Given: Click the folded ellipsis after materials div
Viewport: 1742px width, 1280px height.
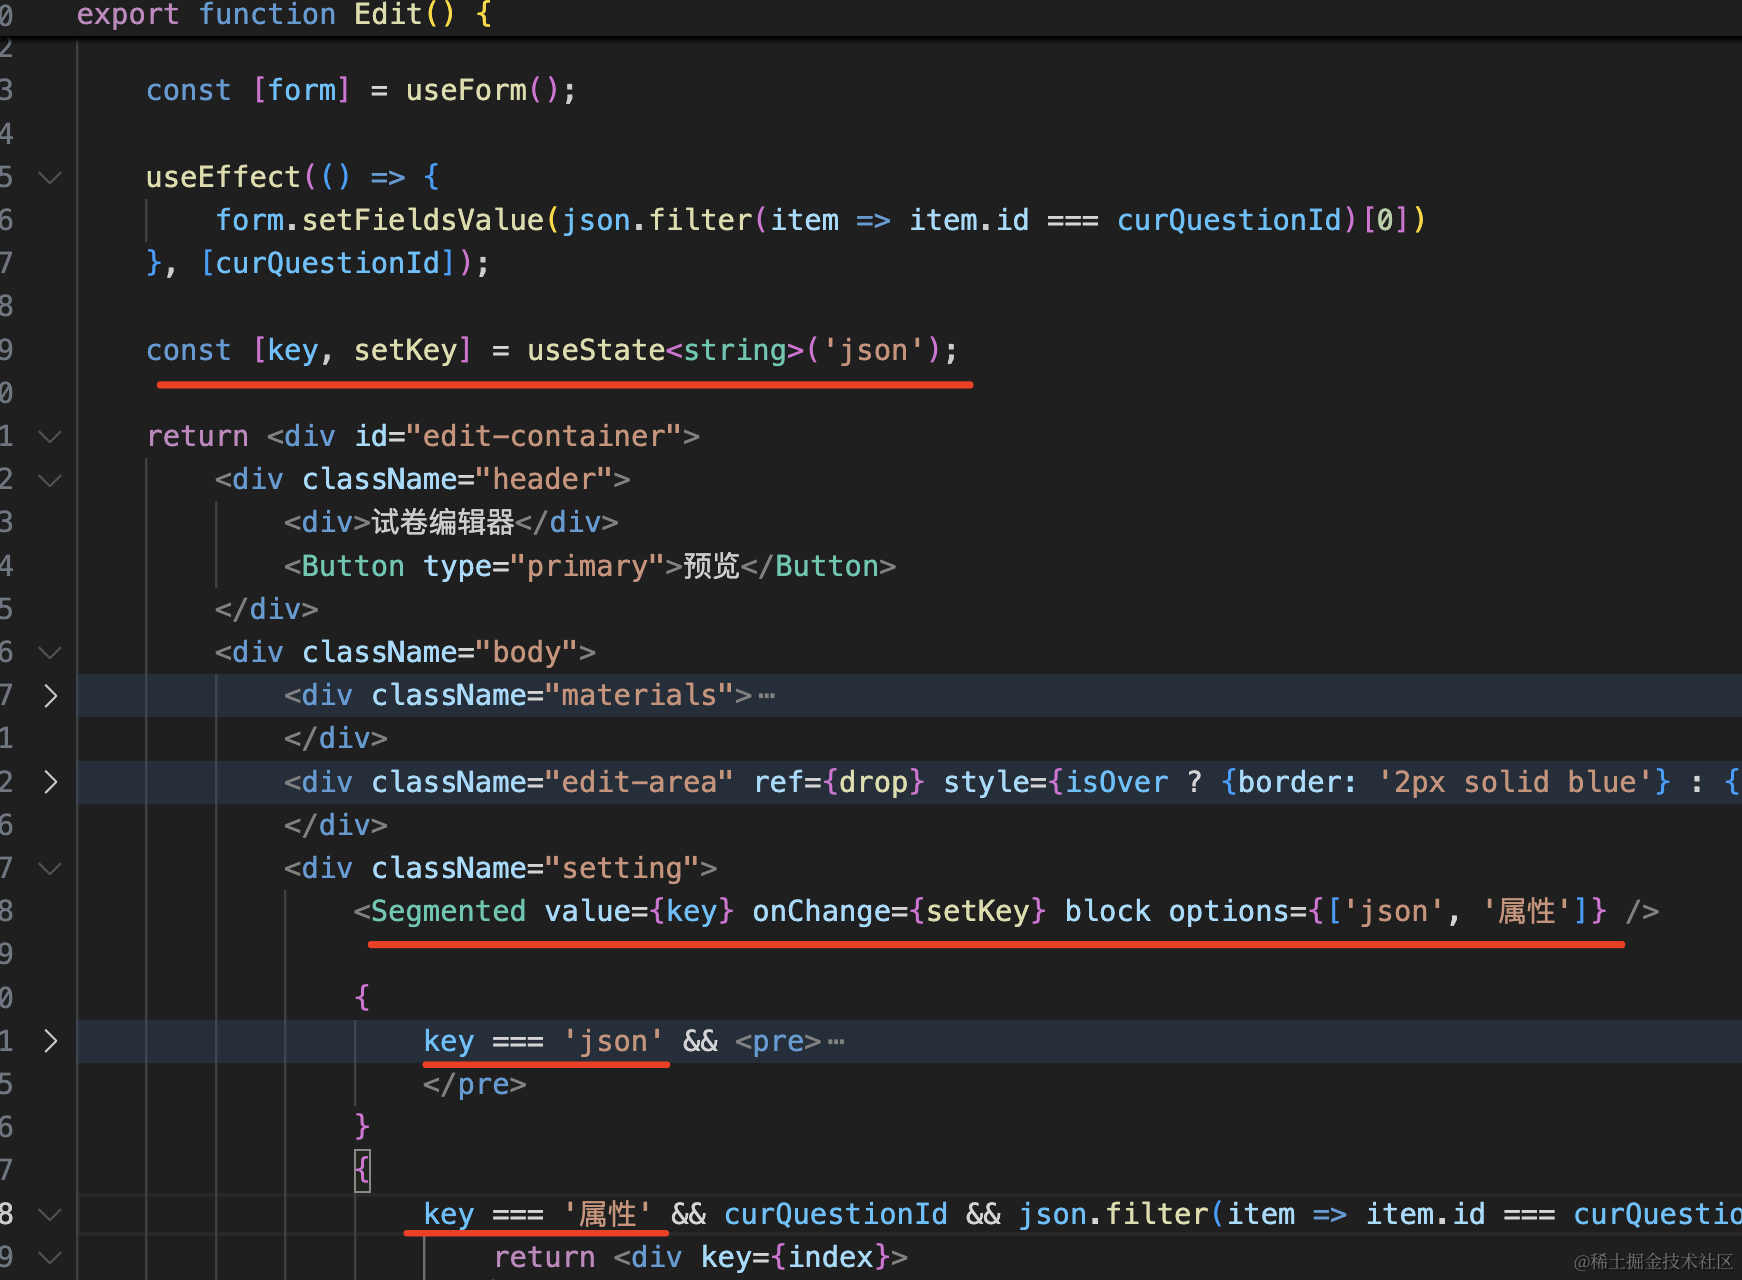Looking at the screenshot, I should (766, 696).
